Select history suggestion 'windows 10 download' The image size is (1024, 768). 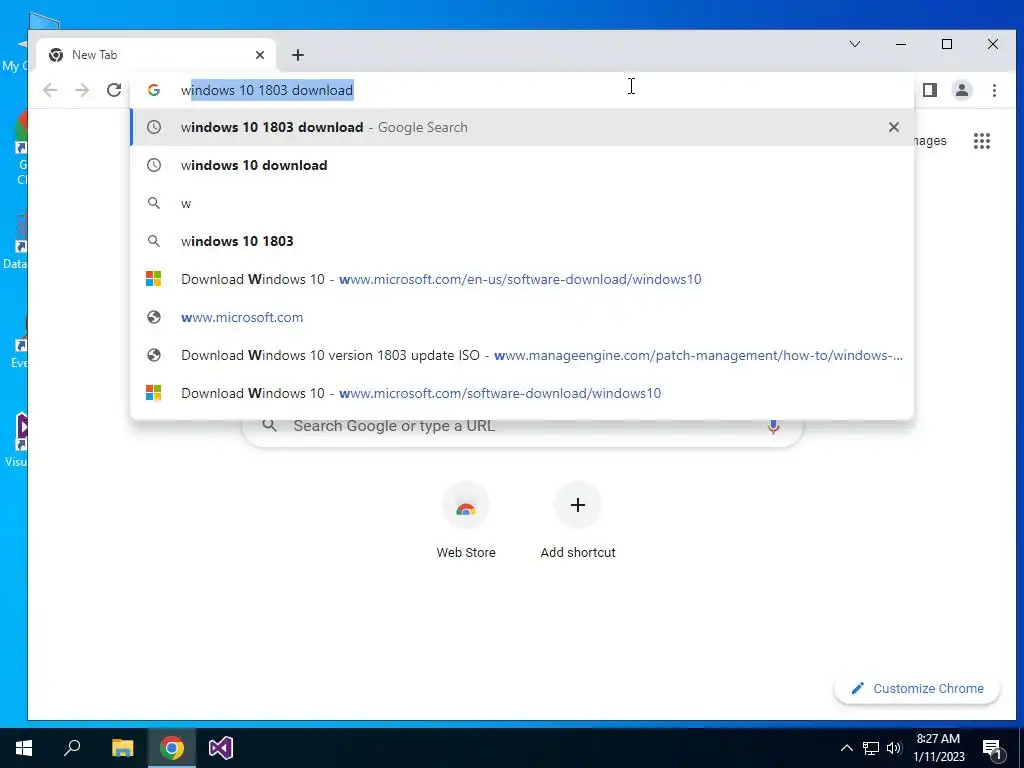[522, 165]
